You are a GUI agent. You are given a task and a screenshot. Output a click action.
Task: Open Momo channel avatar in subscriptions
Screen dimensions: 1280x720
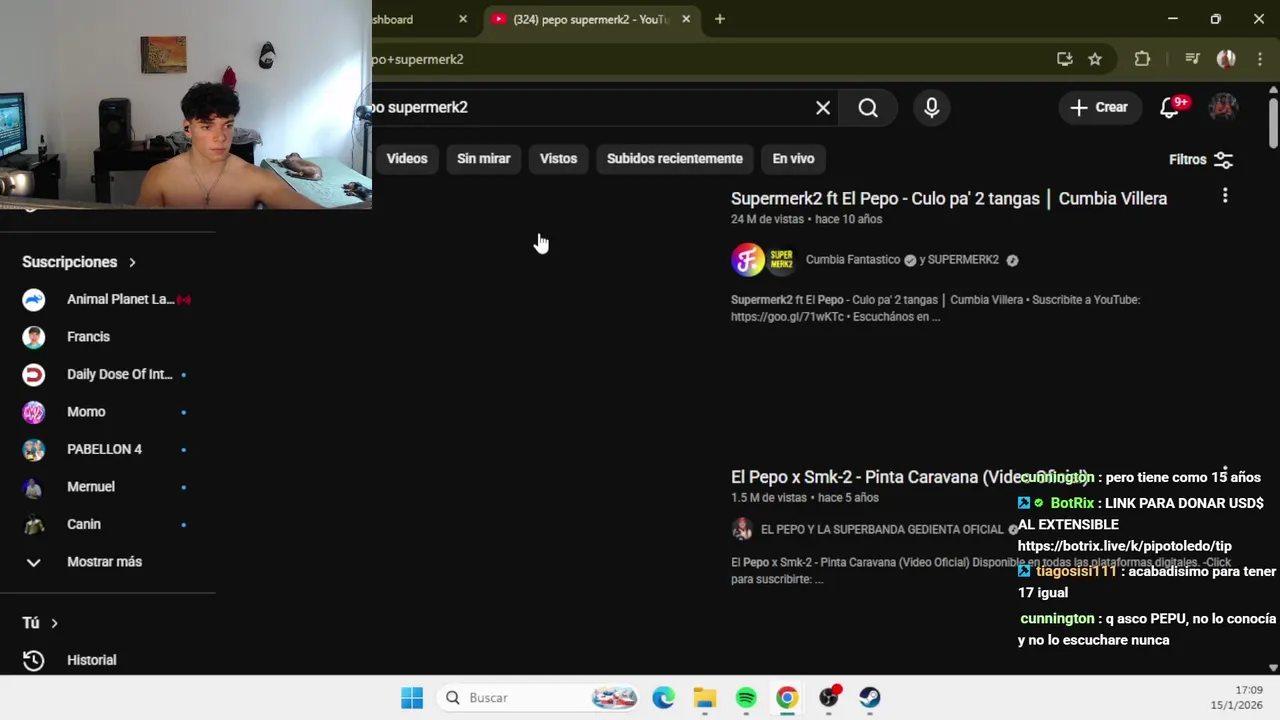[x=34, y=412]
